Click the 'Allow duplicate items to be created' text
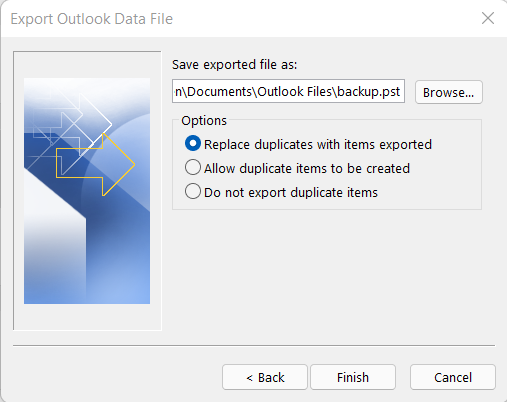This screenshot has width=507, height=402. (307, 169)
